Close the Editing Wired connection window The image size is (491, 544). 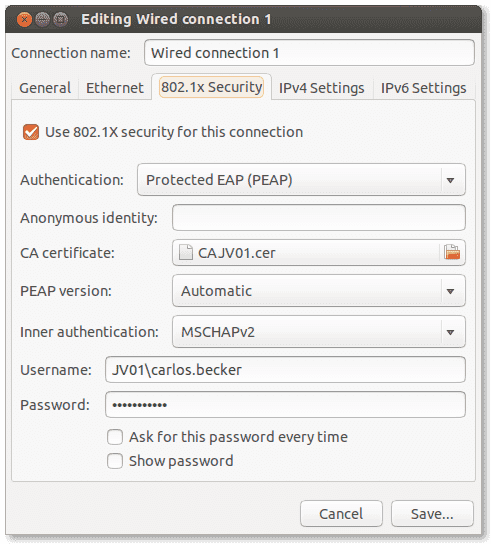click(24, 19)
